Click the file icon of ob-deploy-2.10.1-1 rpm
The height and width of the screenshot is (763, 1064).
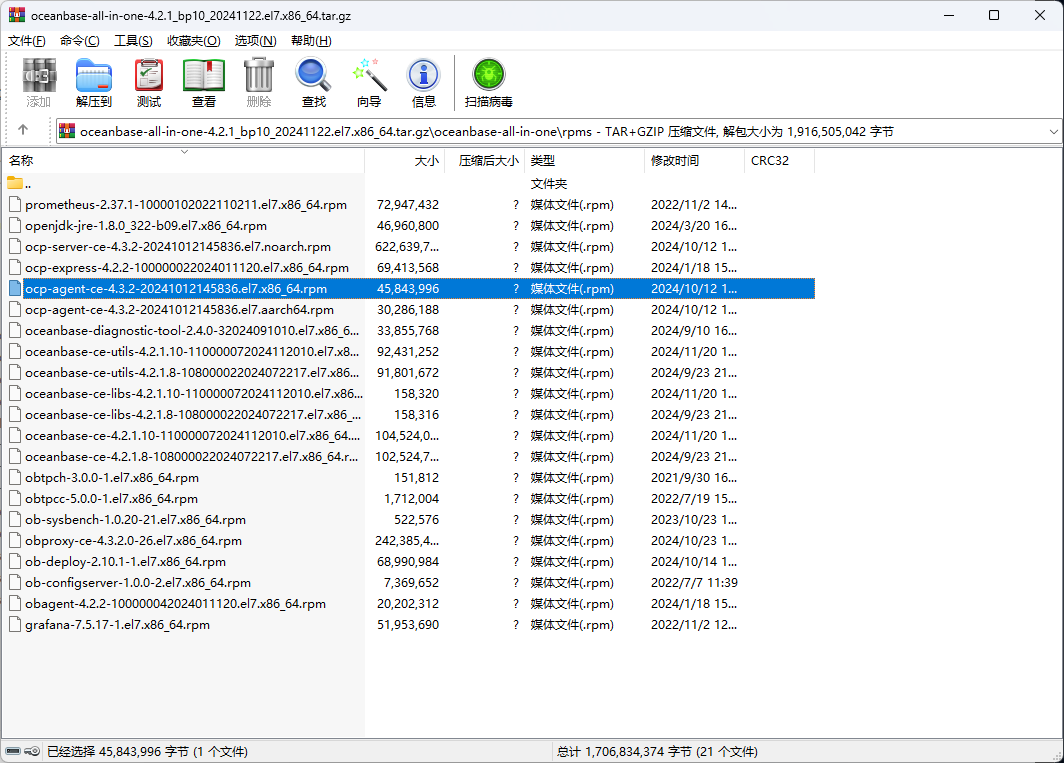coord(15,561)
